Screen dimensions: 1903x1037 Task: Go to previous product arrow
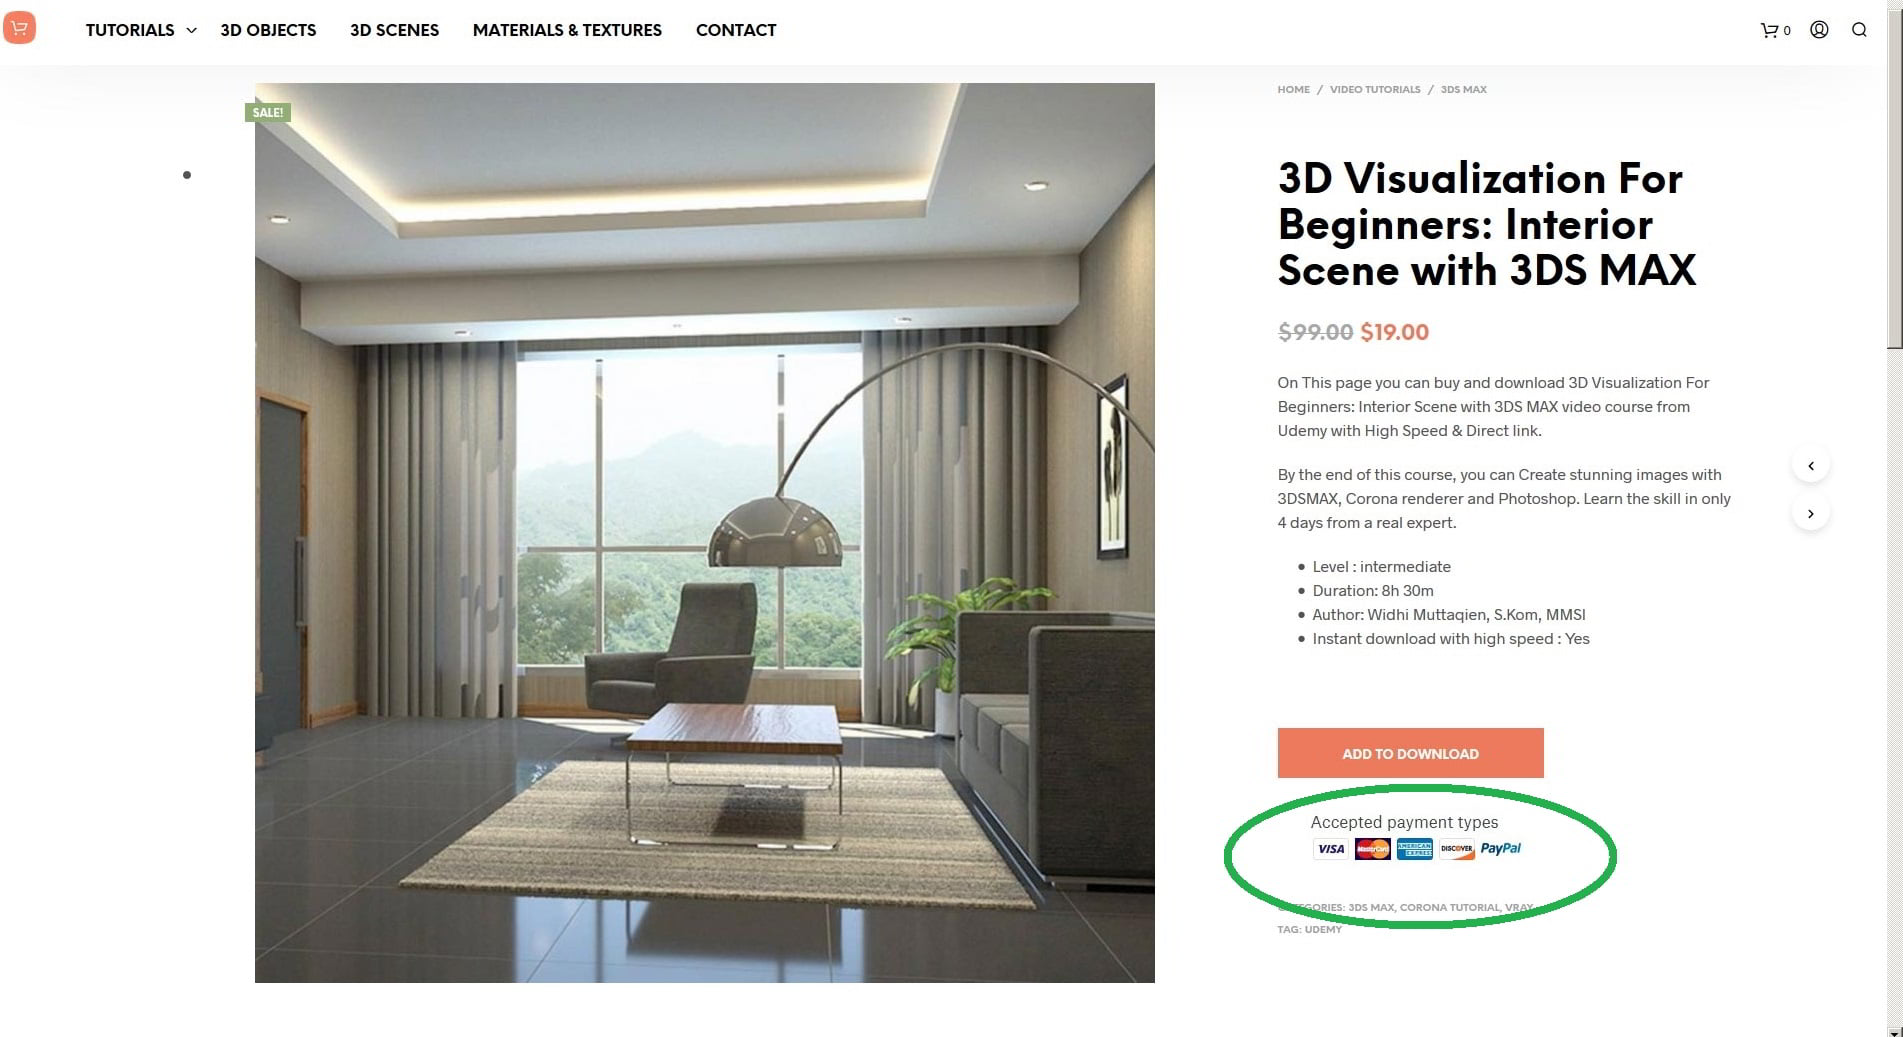pos(1810,466)
